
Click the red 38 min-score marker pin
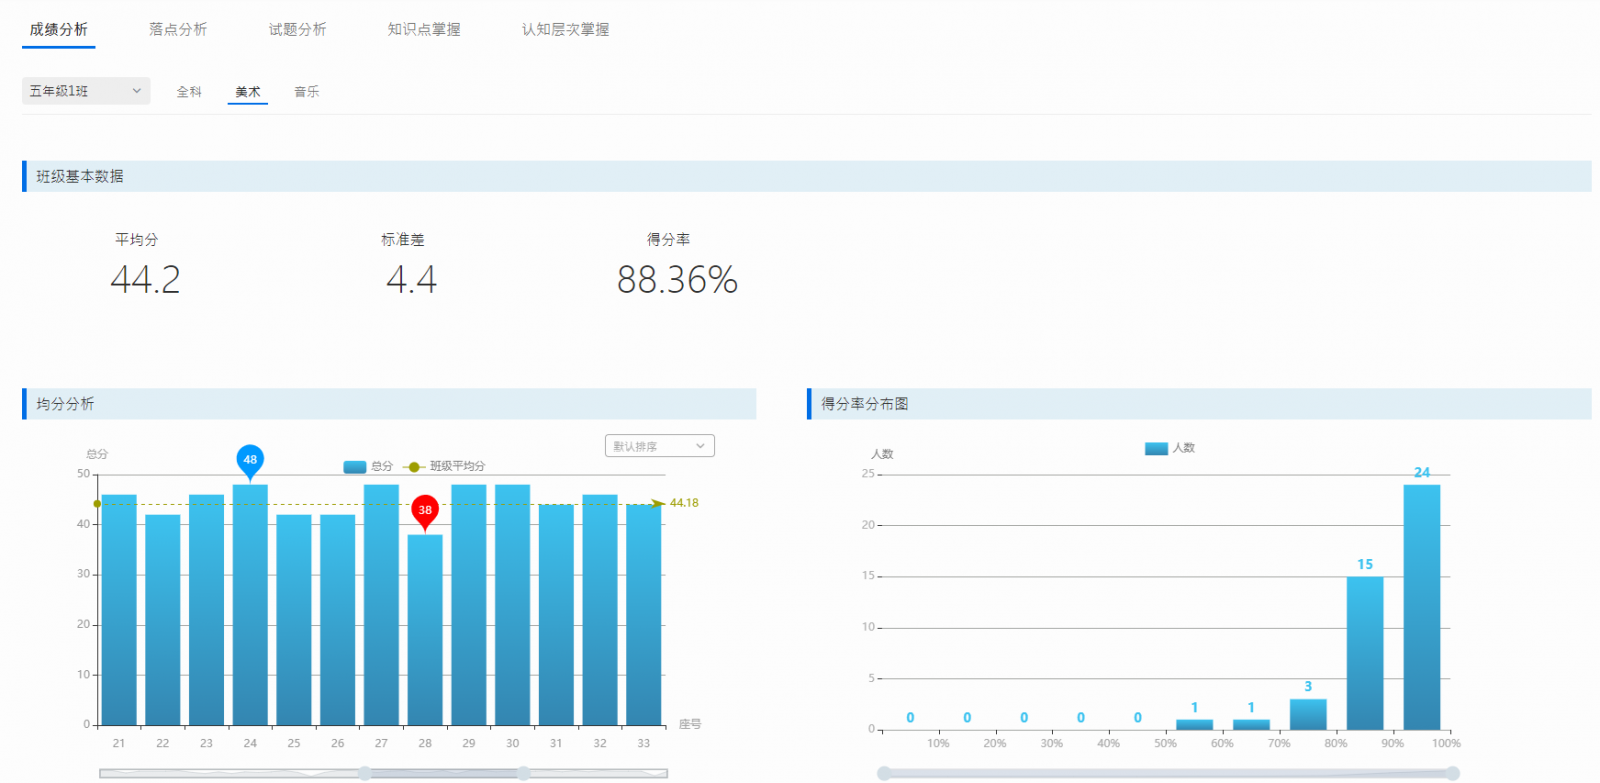point(425,510)
